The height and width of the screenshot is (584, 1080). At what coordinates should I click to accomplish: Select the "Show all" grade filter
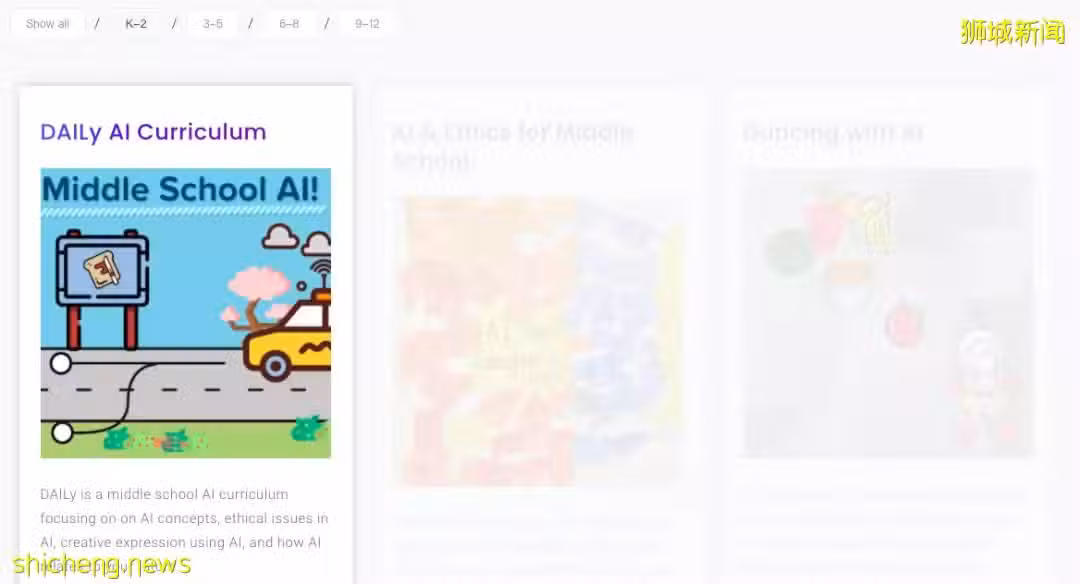click(48, 24)
